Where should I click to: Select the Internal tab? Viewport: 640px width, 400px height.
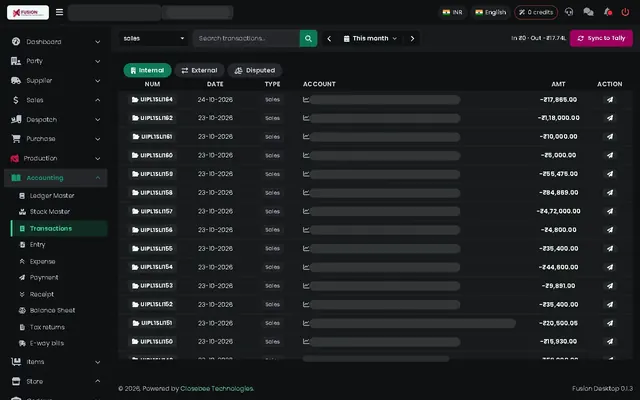pos(147,70)
